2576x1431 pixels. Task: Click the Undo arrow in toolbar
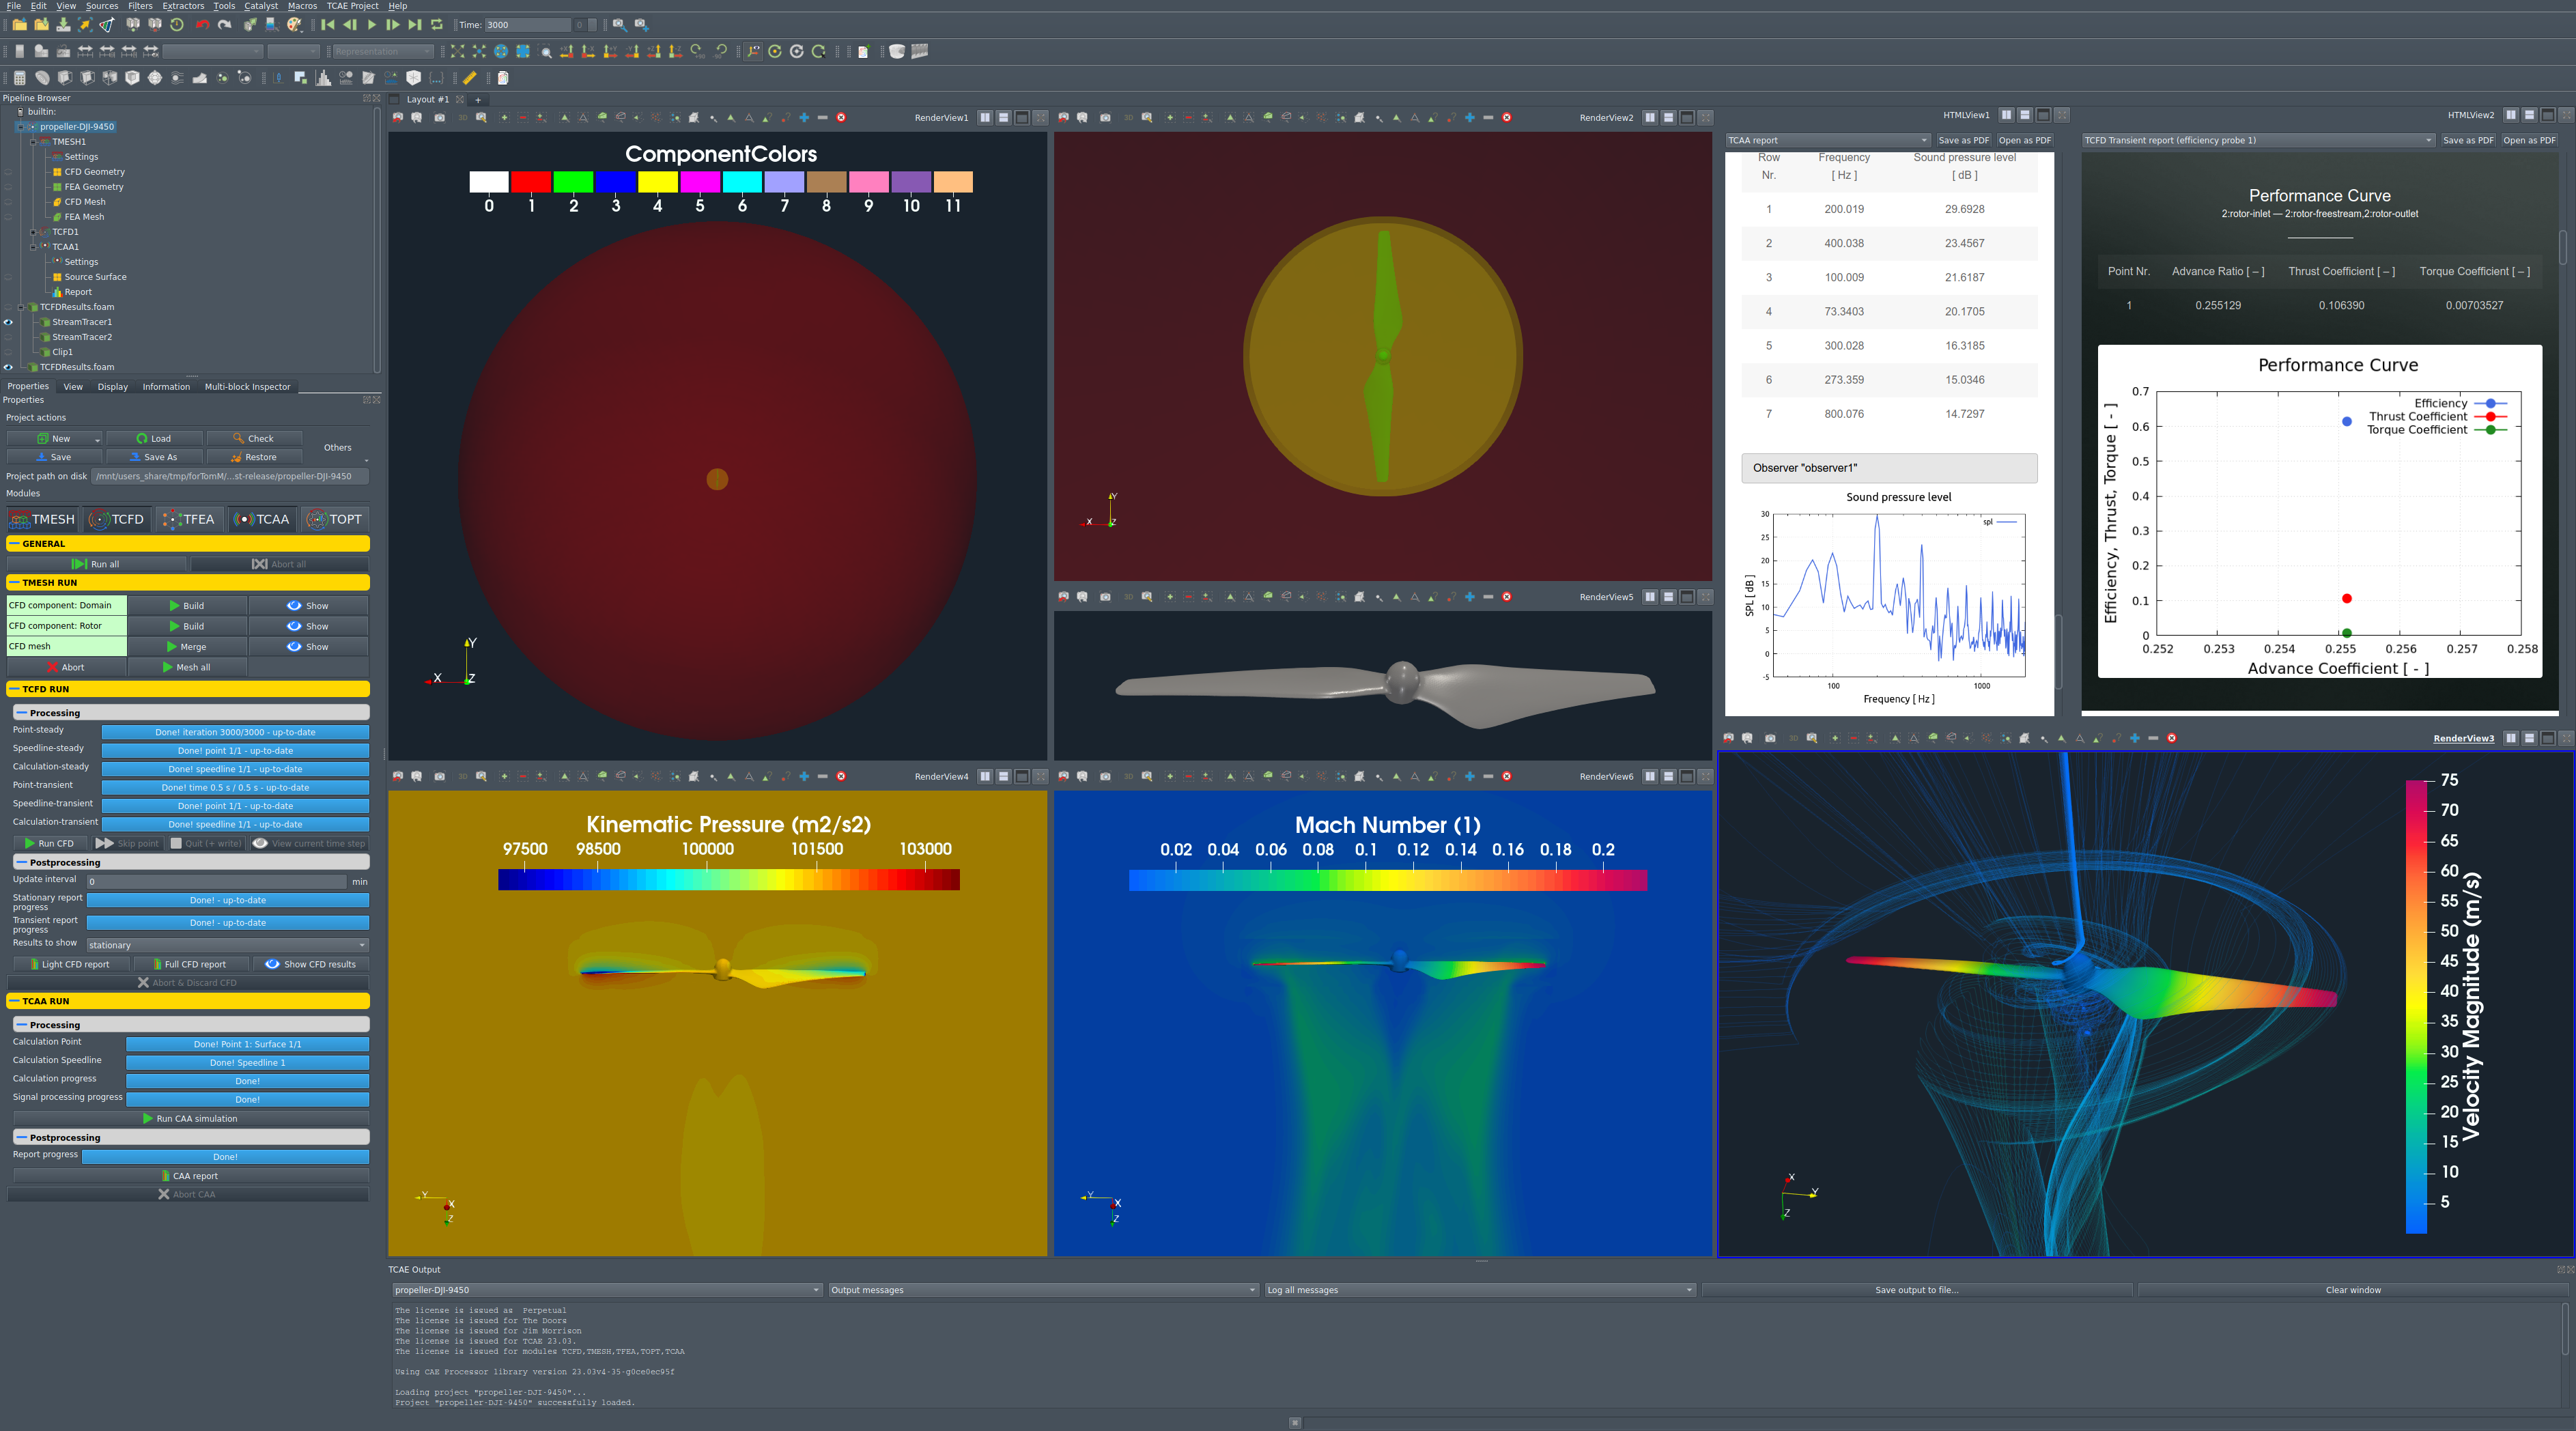click(x=202, y=25)
